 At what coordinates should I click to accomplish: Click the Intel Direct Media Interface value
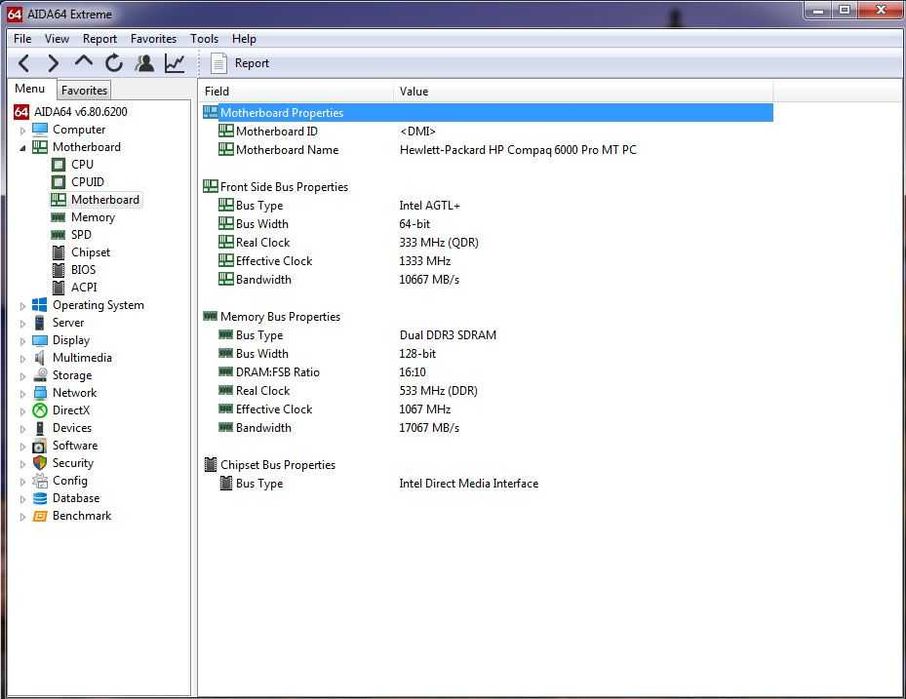pyautogui.click(x=469, y=484)
